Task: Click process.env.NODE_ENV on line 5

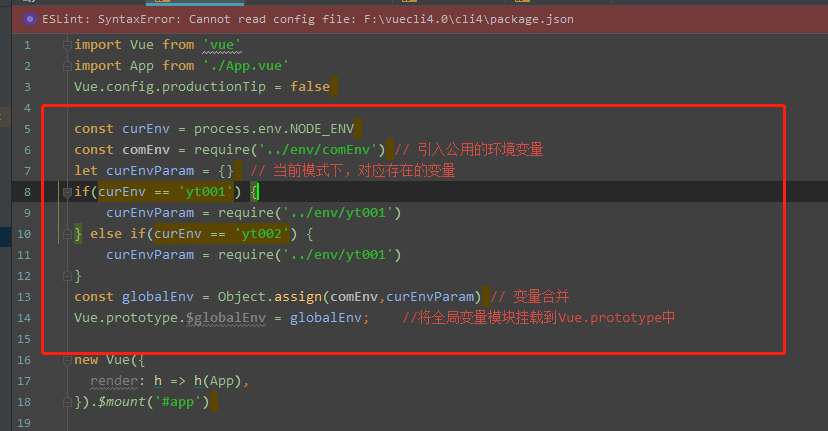Action: tap(275, 129)
